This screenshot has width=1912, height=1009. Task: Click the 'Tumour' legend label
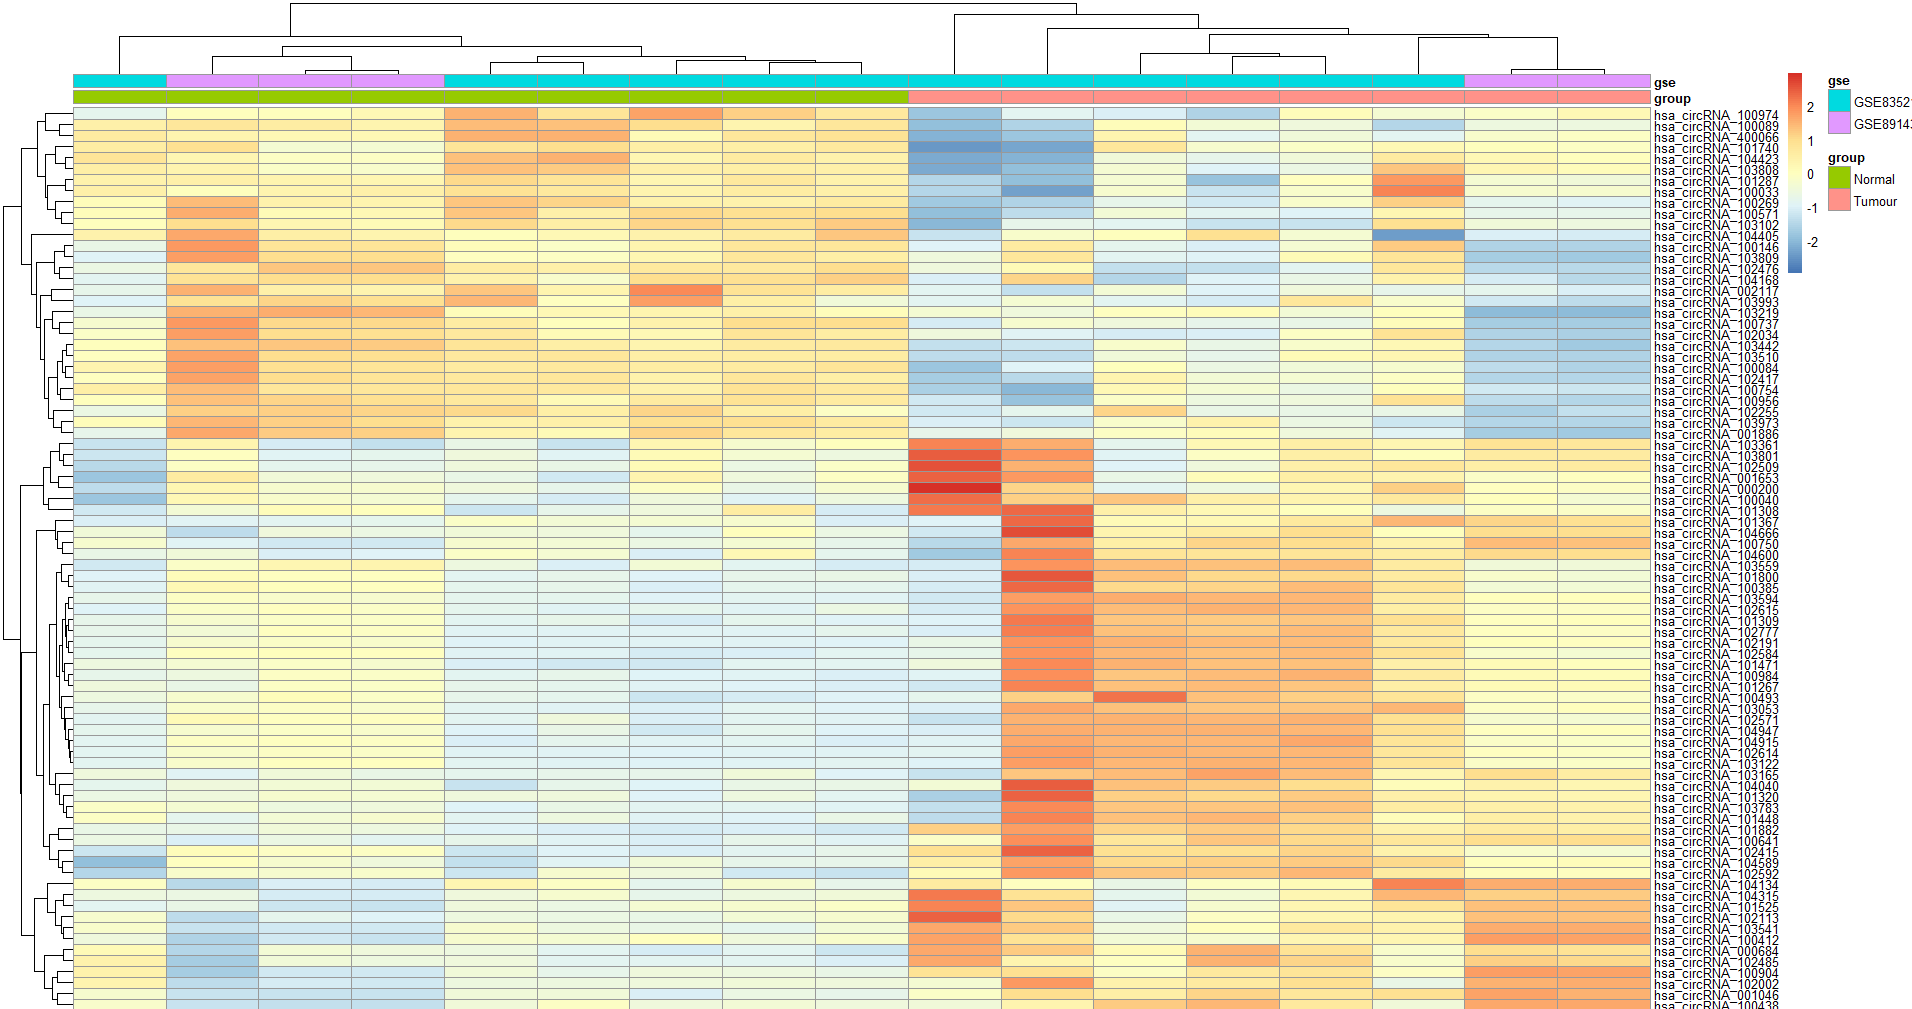pyautogui.click(x=1875, y=201)
